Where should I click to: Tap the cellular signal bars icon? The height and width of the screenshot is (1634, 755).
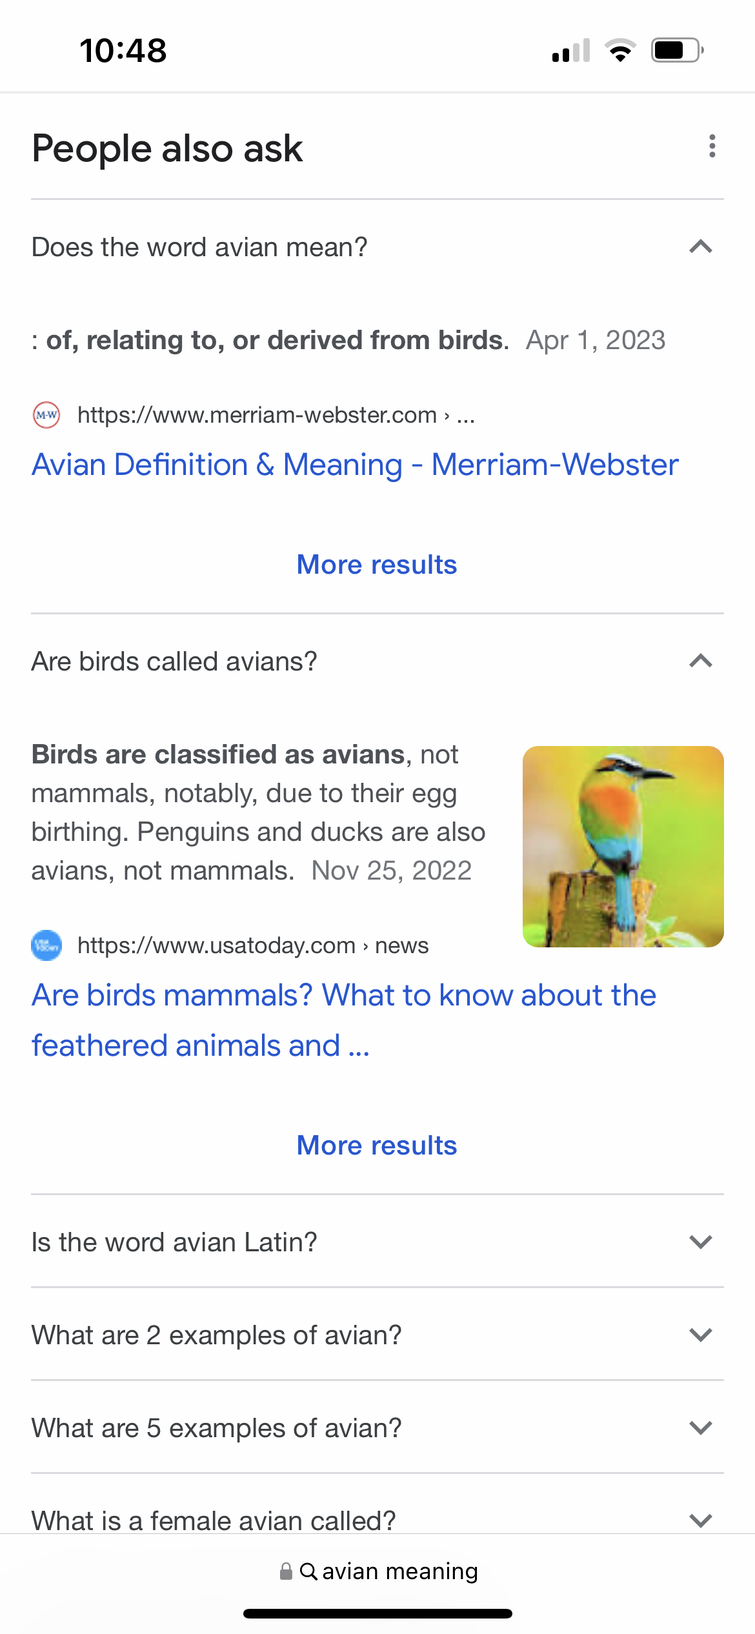(x=571, y=51)
